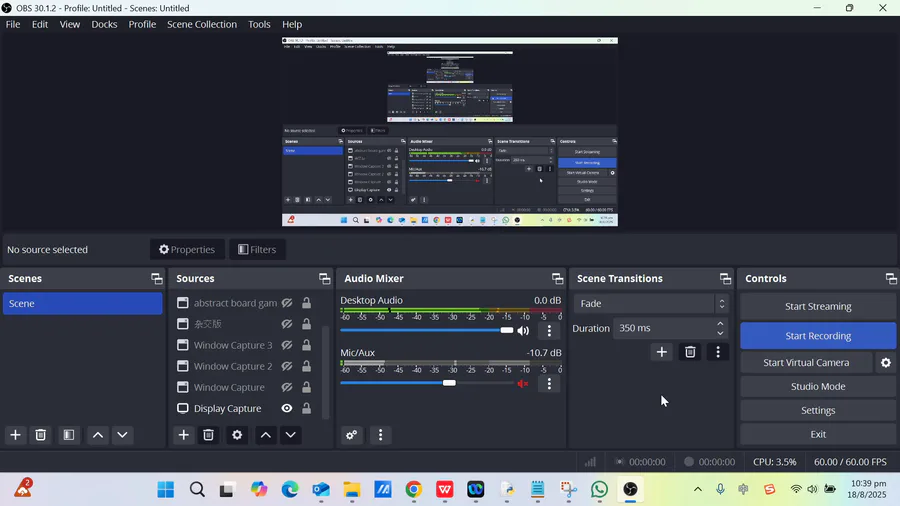Undock the Audio Mixer panel
The width and height of the screenshot is (900, 506).
click(x=557, y=278)
